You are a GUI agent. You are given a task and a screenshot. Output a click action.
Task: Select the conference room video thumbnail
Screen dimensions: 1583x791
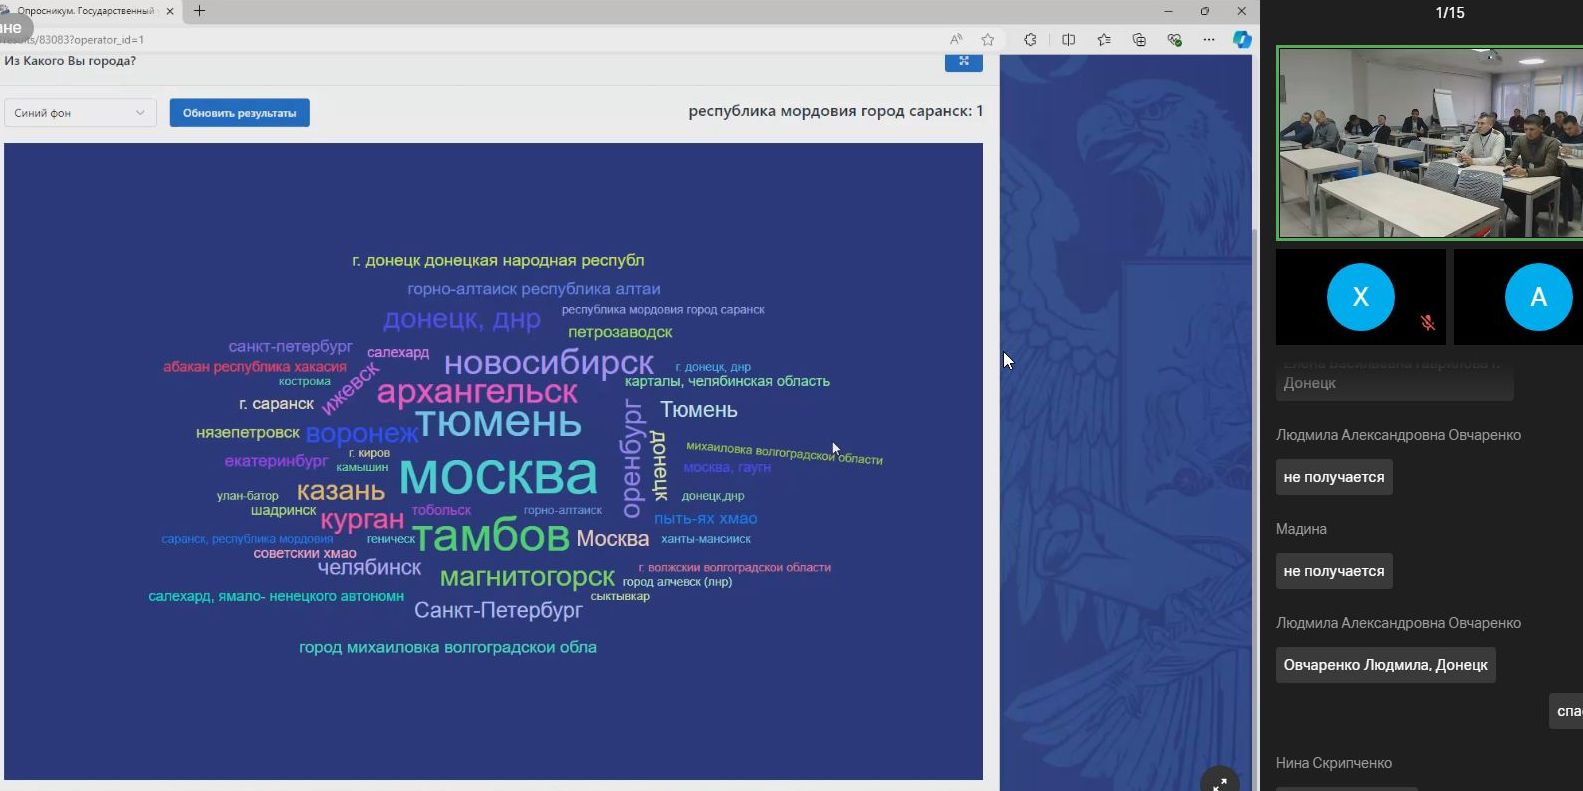coord(1429,143)
